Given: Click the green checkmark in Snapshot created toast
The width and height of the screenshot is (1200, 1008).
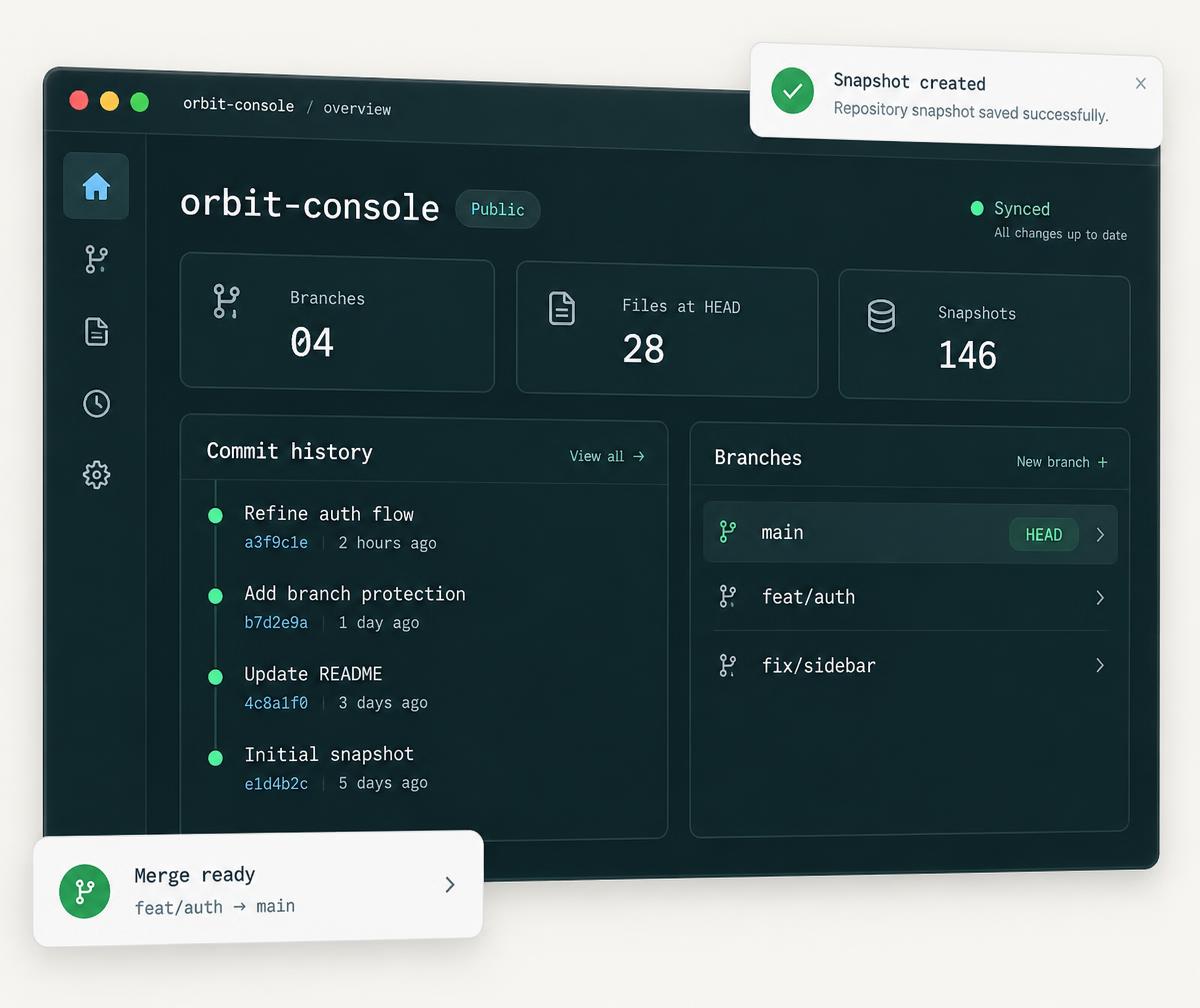Looking at the screenshot, I should point(792,91).
